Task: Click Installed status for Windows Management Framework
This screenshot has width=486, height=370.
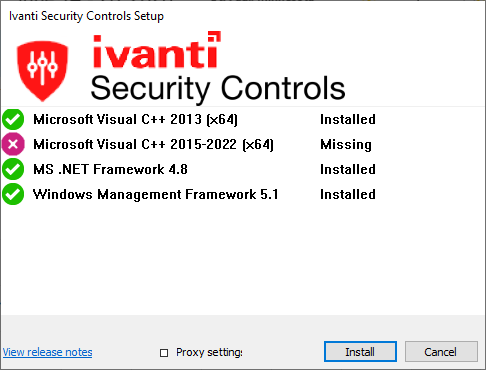Action: click(x=348, y=194)
